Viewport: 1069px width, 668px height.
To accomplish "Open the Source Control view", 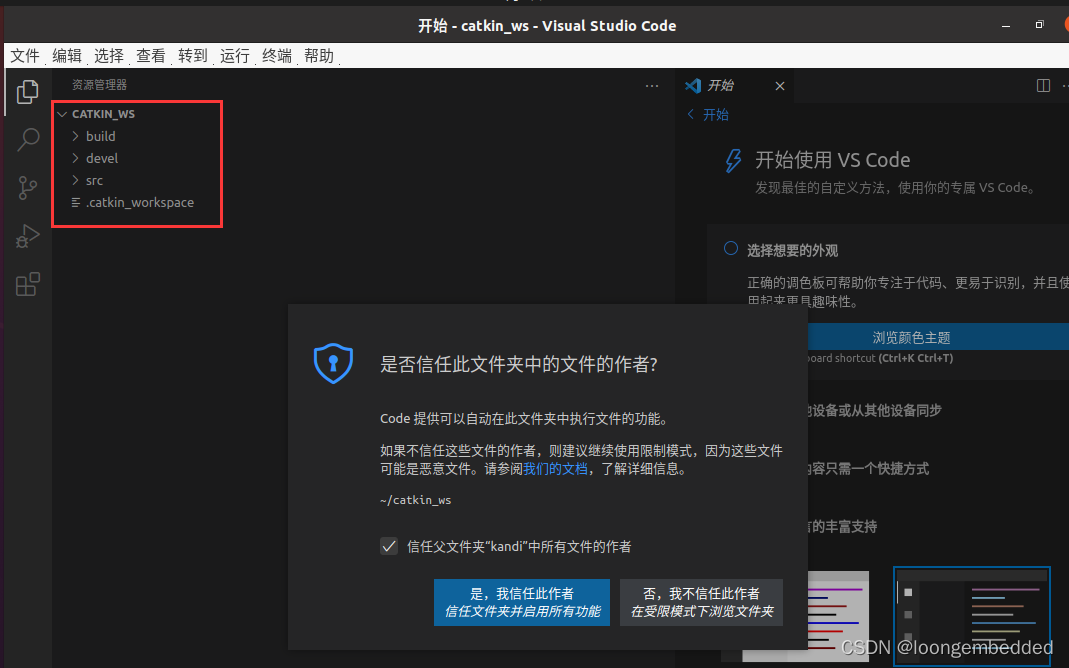I will click(x=27, y=188).
